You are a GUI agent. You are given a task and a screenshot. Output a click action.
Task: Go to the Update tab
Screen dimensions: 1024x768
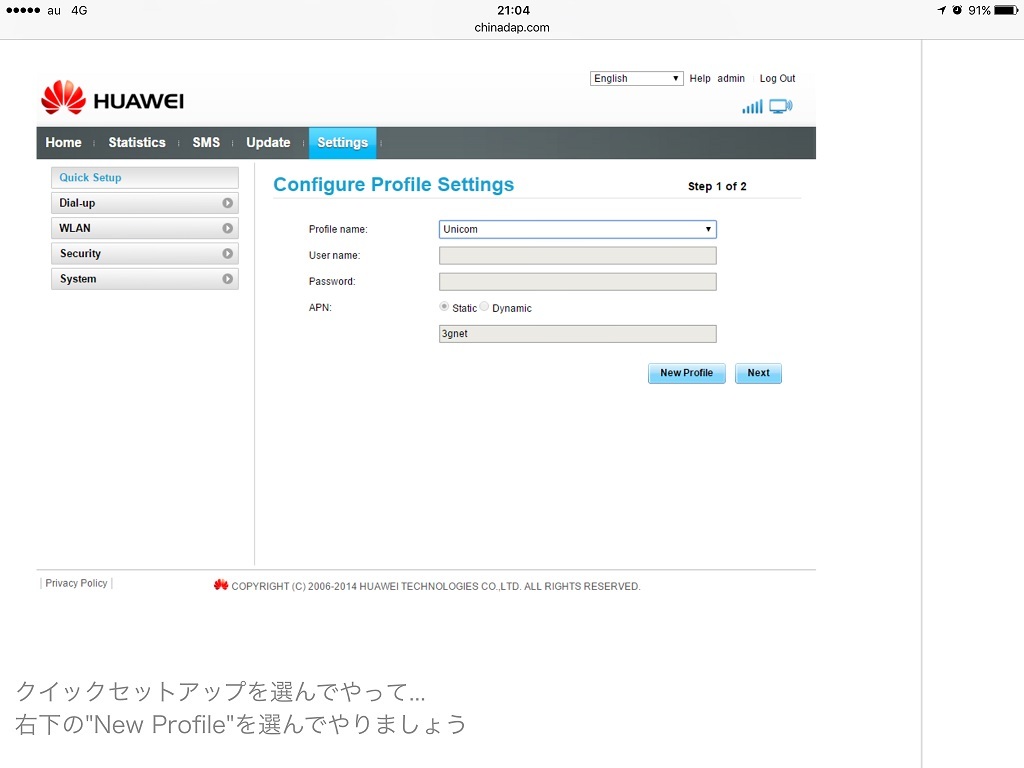(268, 142)
